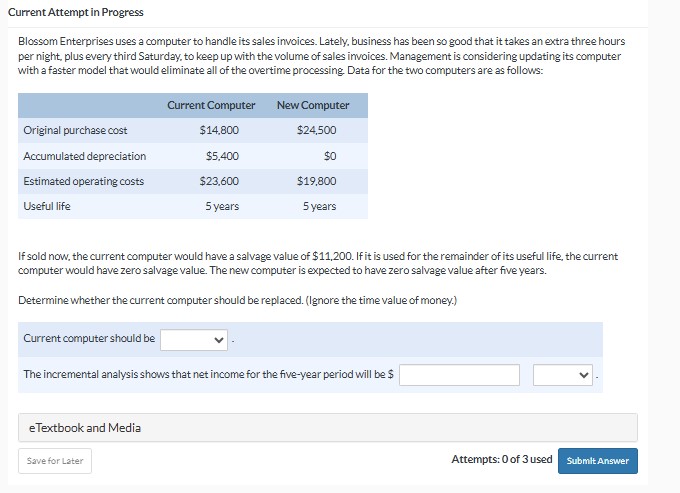Click the 'Original purchase cost' row label
Viewport: 680px width, 493px height.
click(75, 130)
